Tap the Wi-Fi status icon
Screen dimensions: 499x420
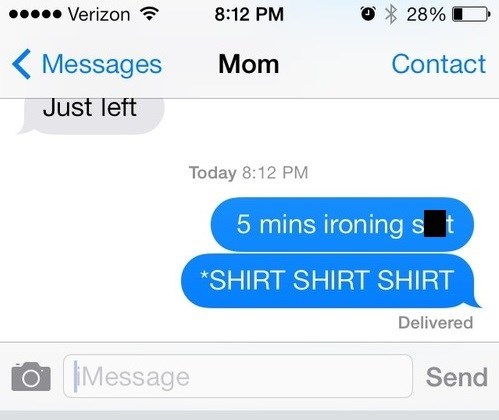click(149, 14)
